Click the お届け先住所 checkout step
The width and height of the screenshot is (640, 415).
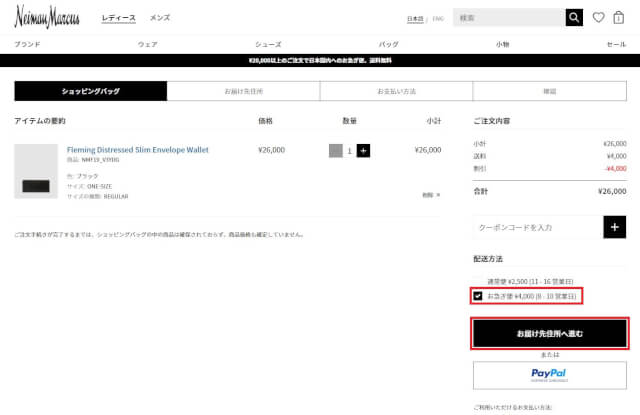pos(244,91)
